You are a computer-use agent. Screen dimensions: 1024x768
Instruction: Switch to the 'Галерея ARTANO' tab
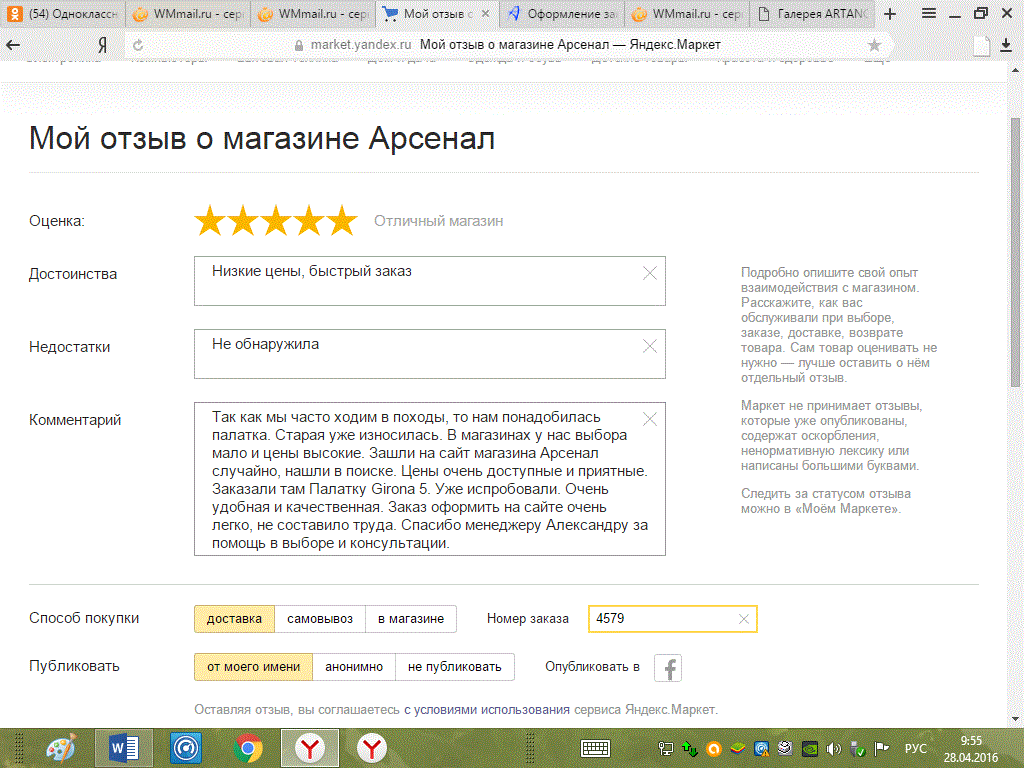click(812, 14)
